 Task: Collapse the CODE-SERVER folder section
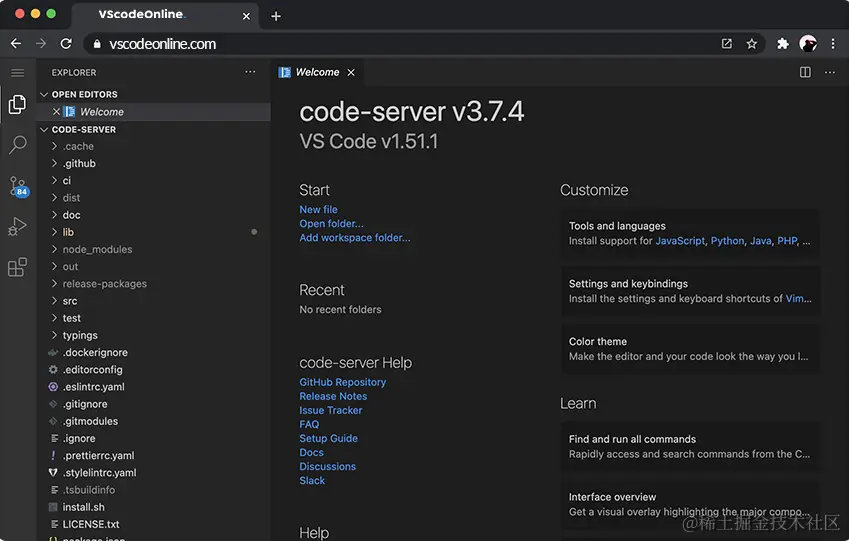(44, 129)
